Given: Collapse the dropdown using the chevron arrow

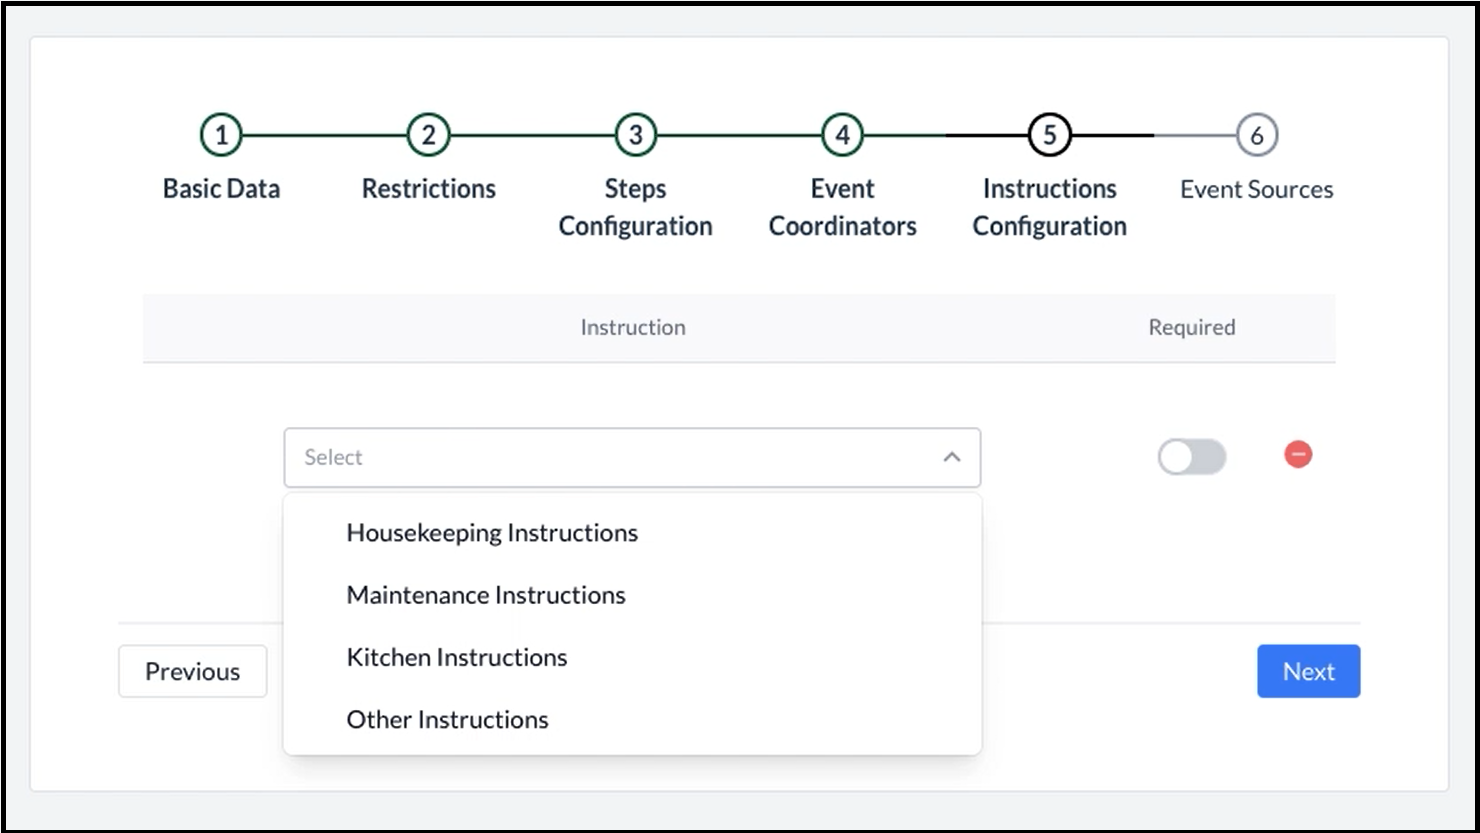Looking at the screenshot, I should click(x=952, y=457).
